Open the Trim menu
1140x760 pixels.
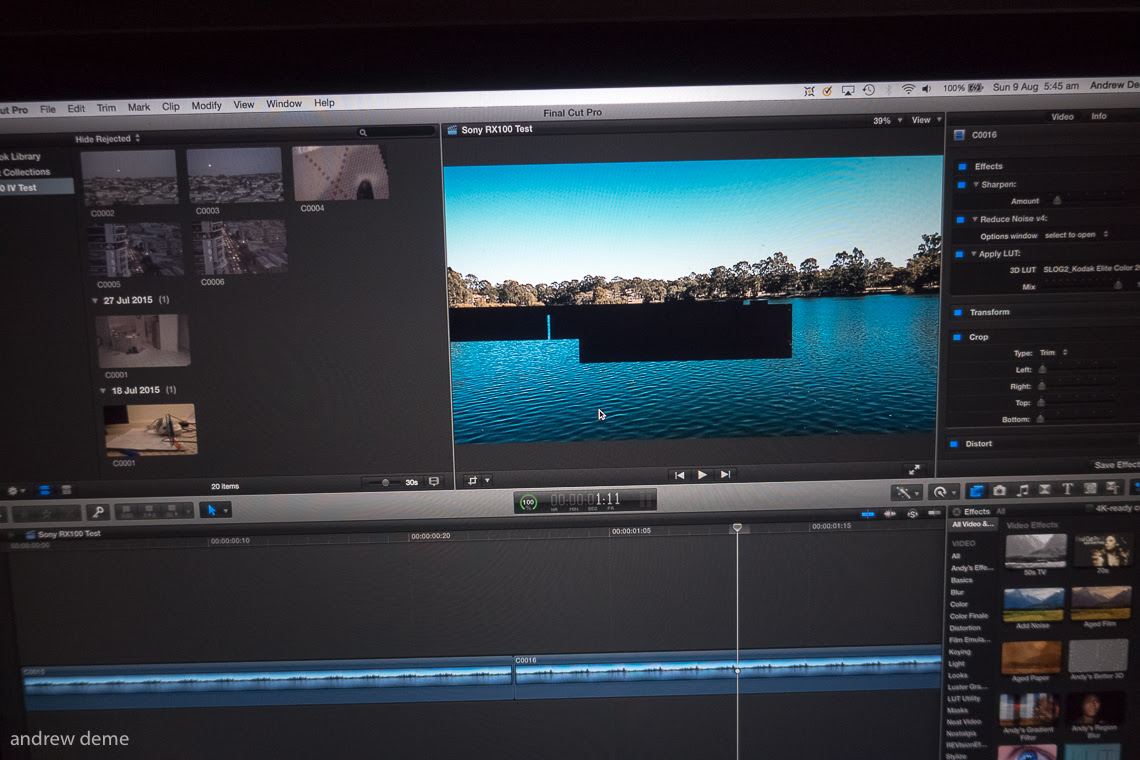106,108
